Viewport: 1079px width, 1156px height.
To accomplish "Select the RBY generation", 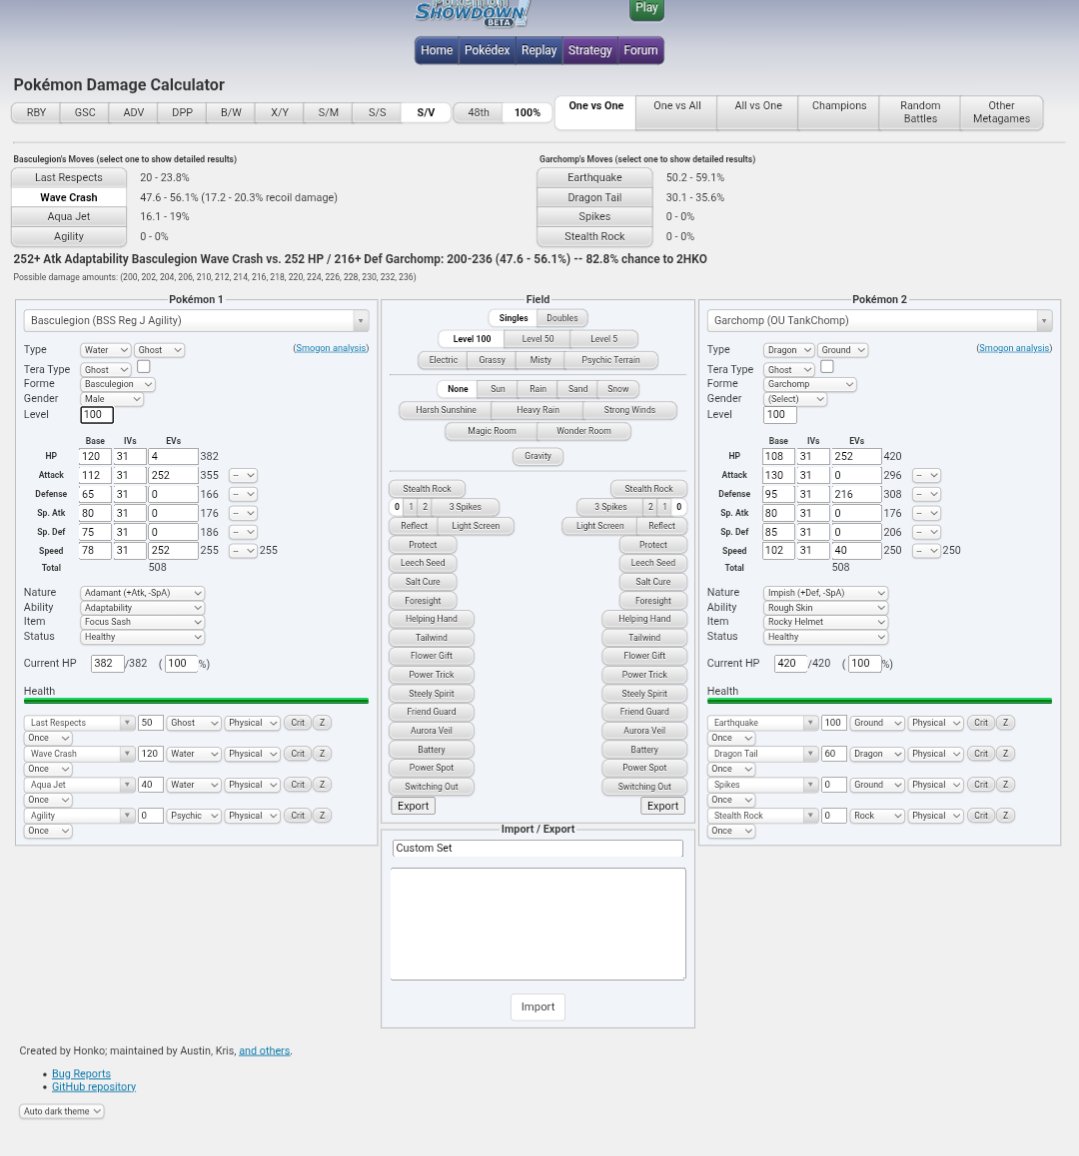I will point(36,112).
